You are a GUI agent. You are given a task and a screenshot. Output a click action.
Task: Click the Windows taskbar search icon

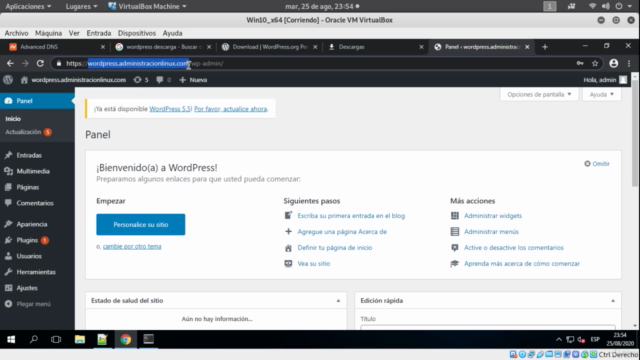pos(34,339)
